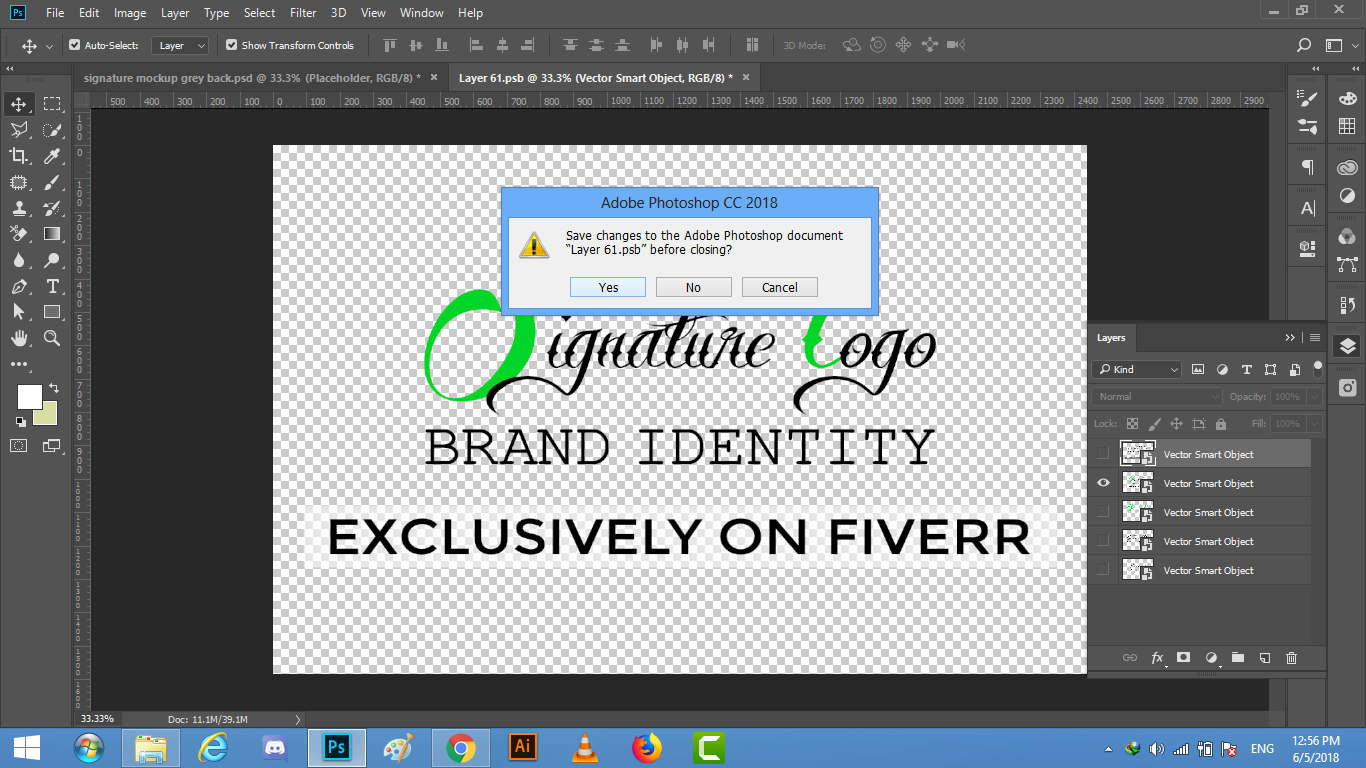Select the Blur tool droplet icon
1366x768 pixels.
coord(19,260)
